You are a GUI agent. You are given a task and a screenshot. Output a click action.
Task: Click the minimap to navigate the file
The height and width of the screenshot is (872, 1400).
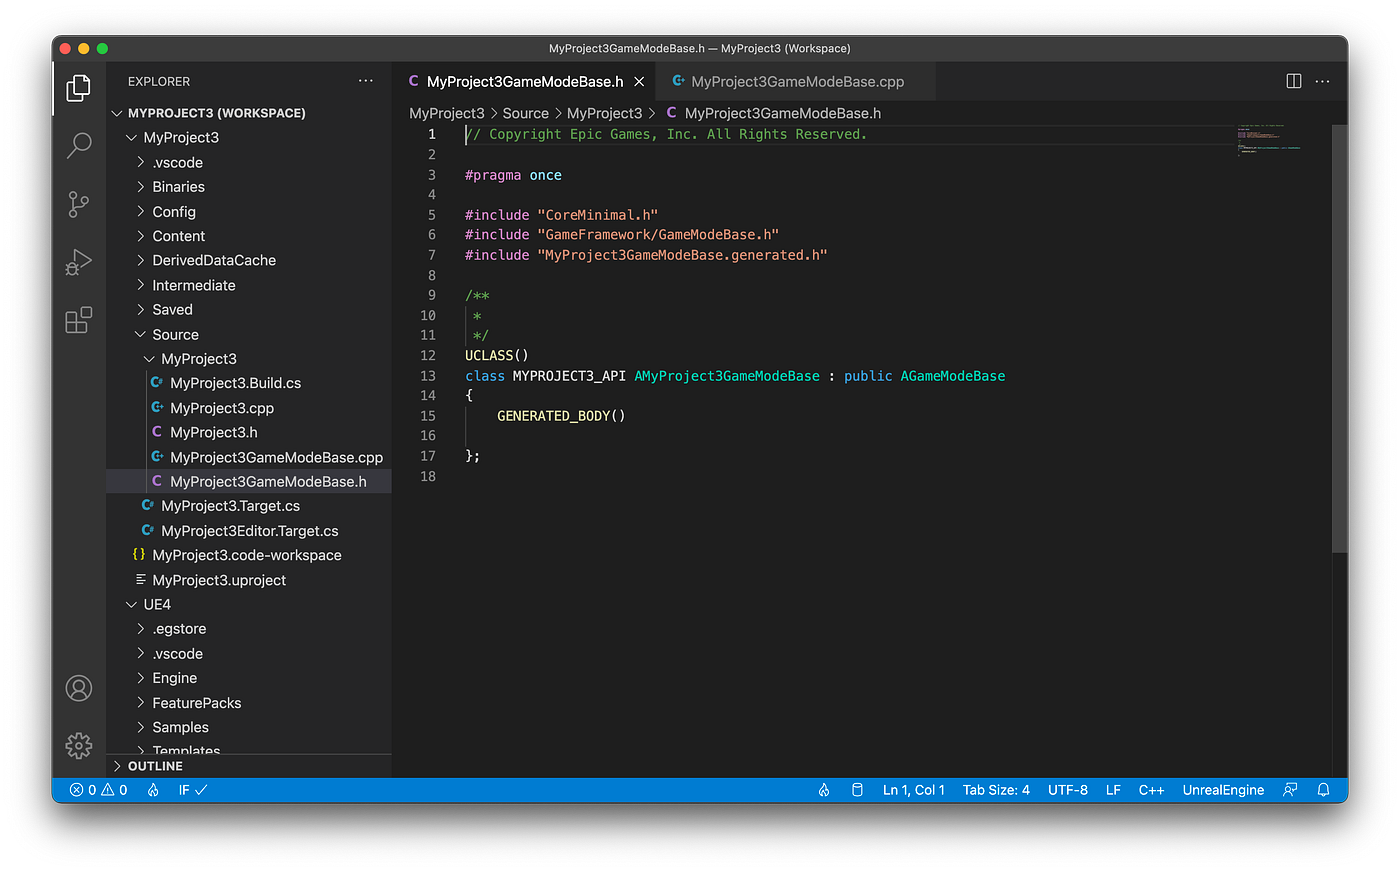tap(1265, 140)
